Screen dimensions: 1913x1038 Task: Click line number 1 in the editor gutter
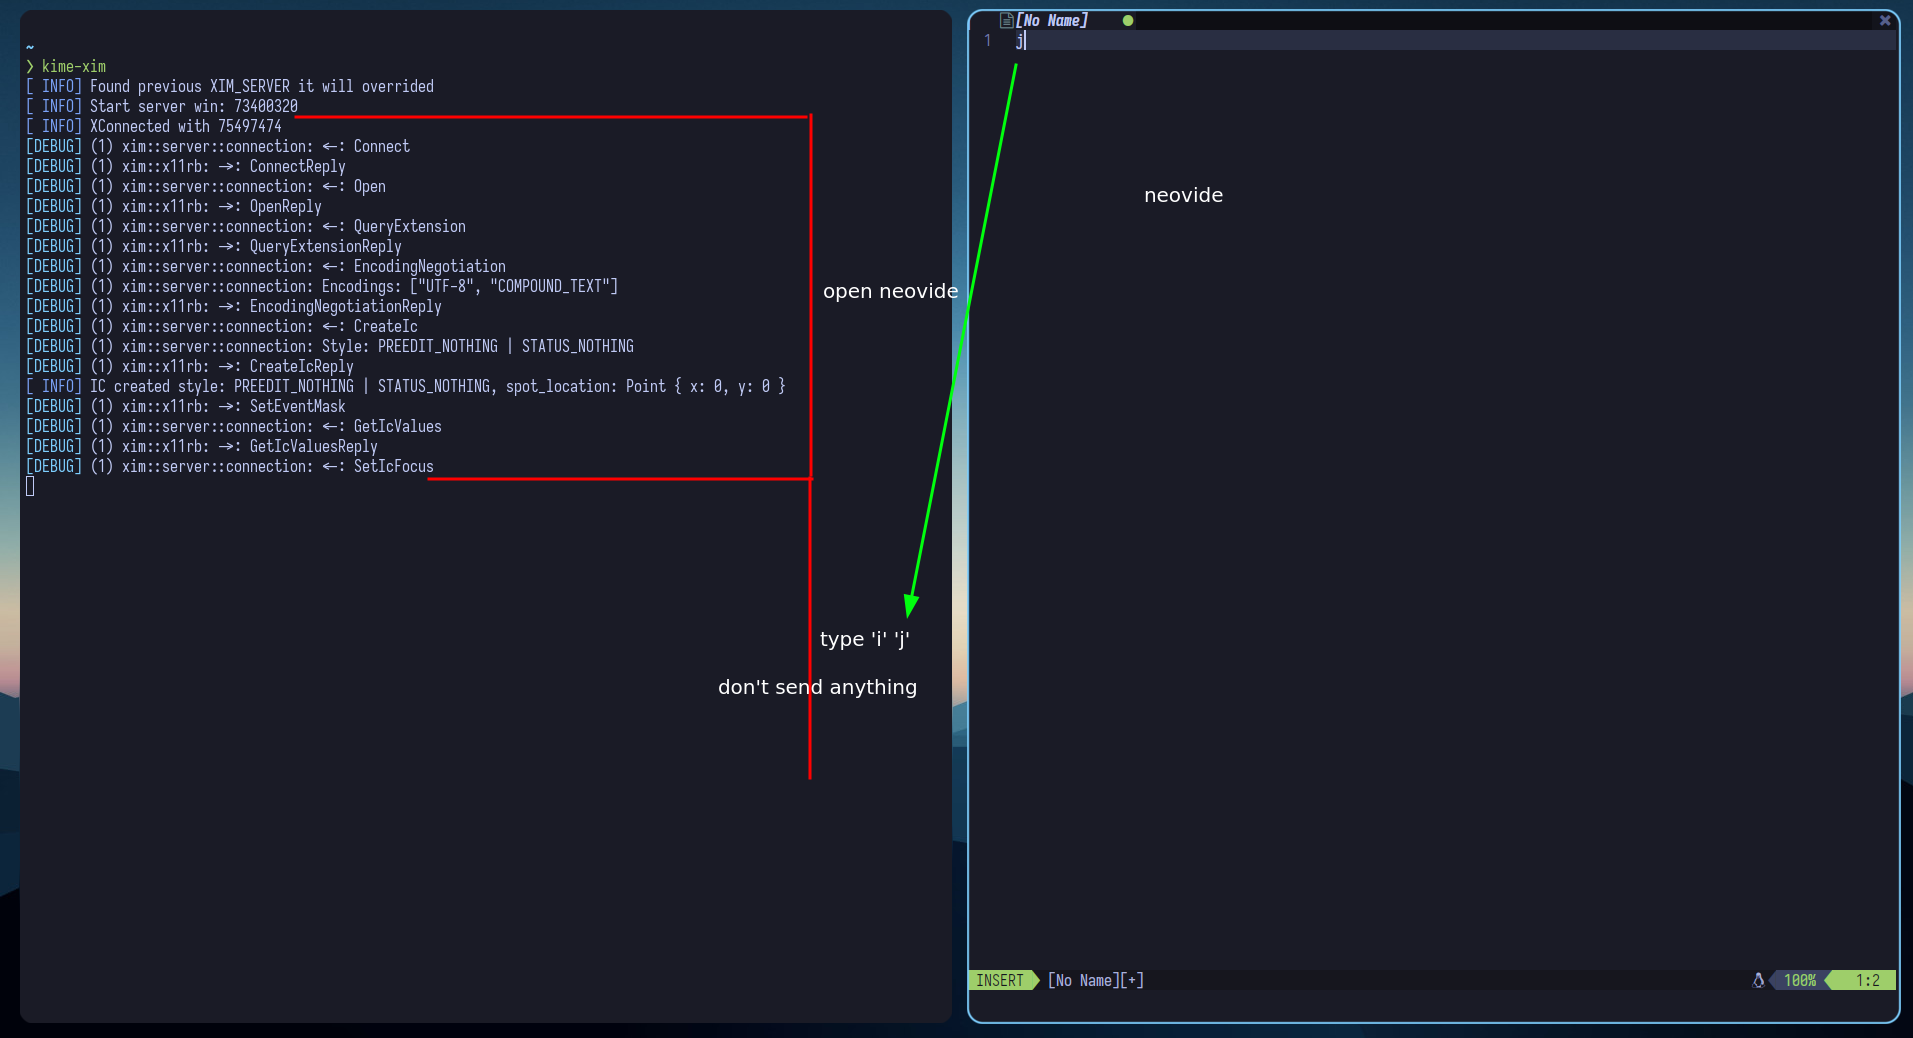click(988, 41)
